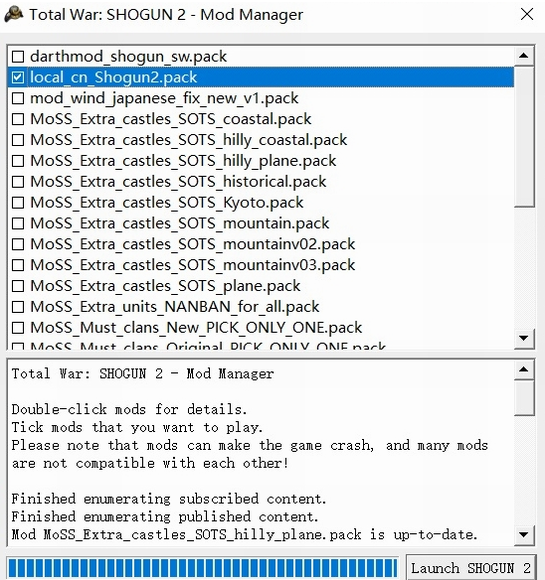Click the Mod Manager title bar app icon

tap(14, 14)
